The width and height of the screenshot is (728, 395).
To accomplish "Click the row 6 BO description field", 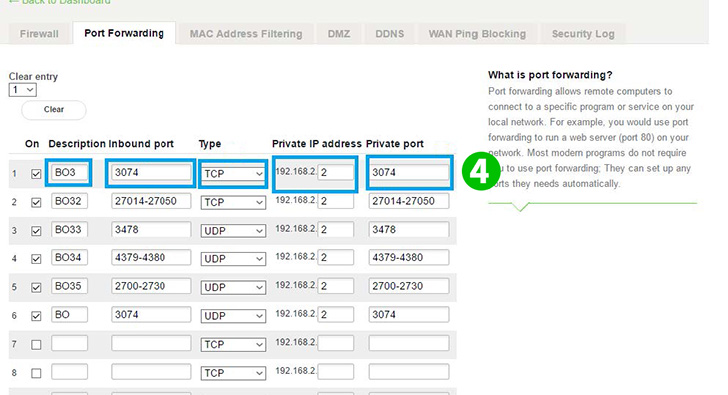I will (69, 314).
